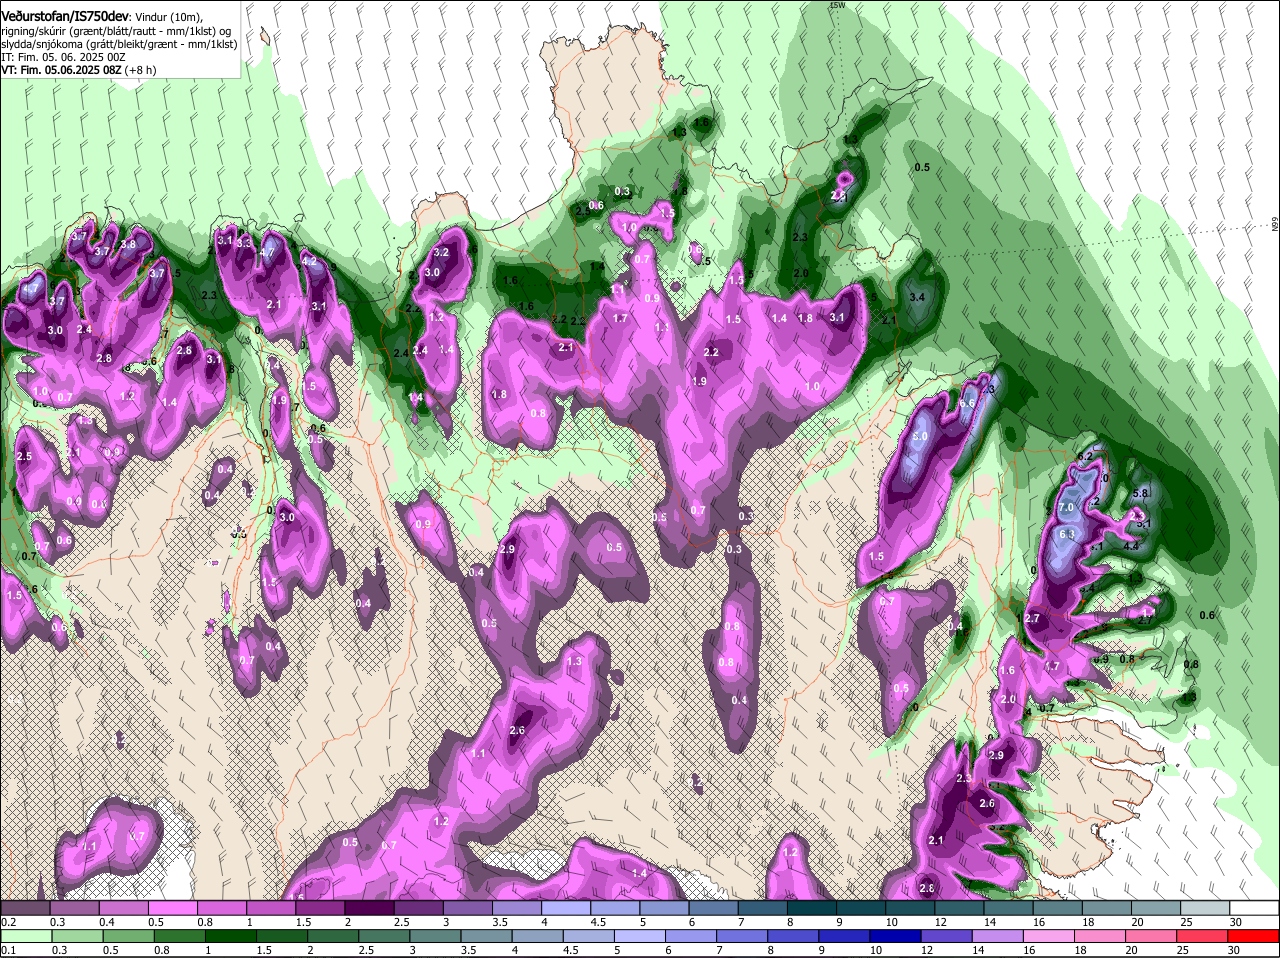The image size is (1280, 958).
Task: Click the 3.2 precipitation value on the map
Action: 441,253
